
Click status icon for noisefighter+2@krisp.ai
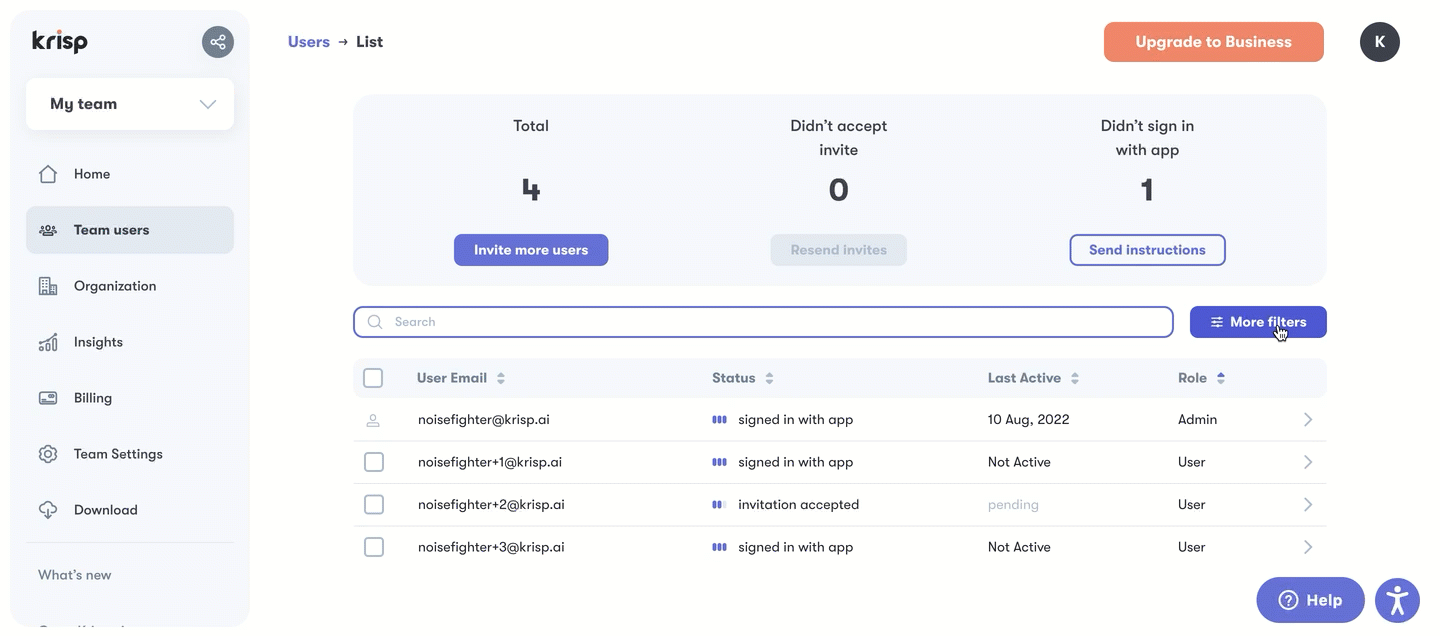(719, 505)
